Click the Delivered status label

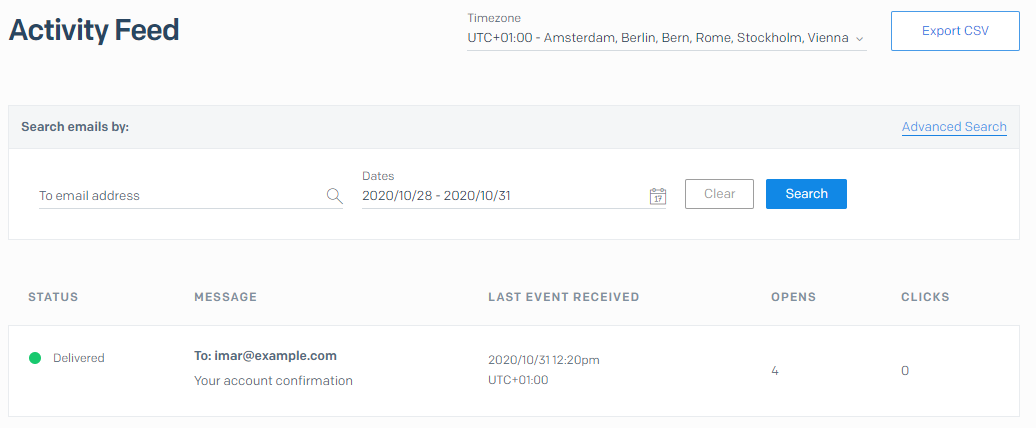click(79, 358)
